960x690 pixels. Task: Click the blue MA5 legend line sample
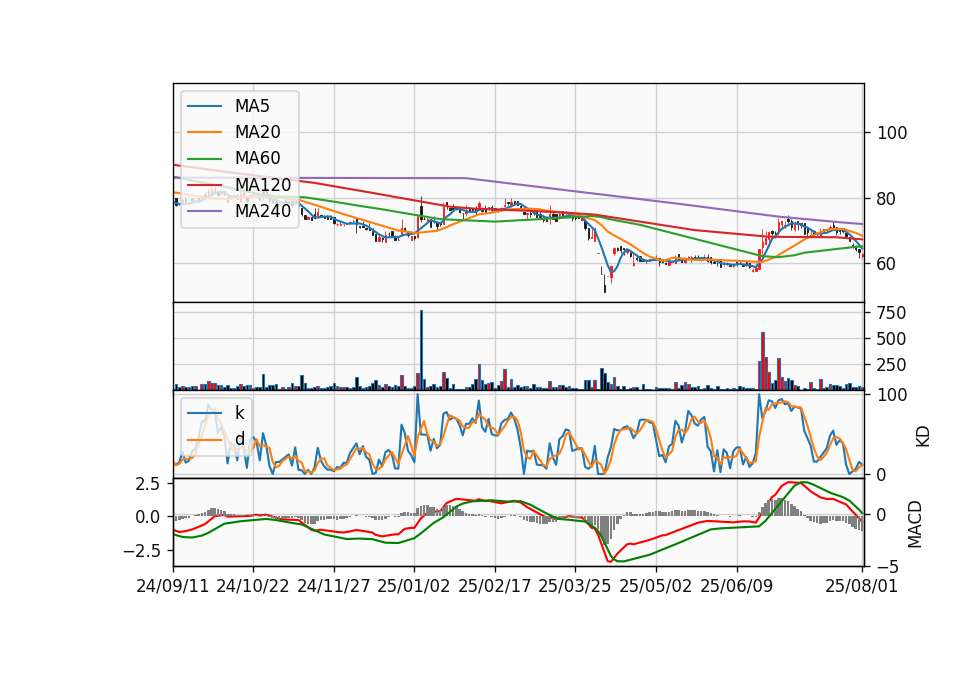(204, 107)
